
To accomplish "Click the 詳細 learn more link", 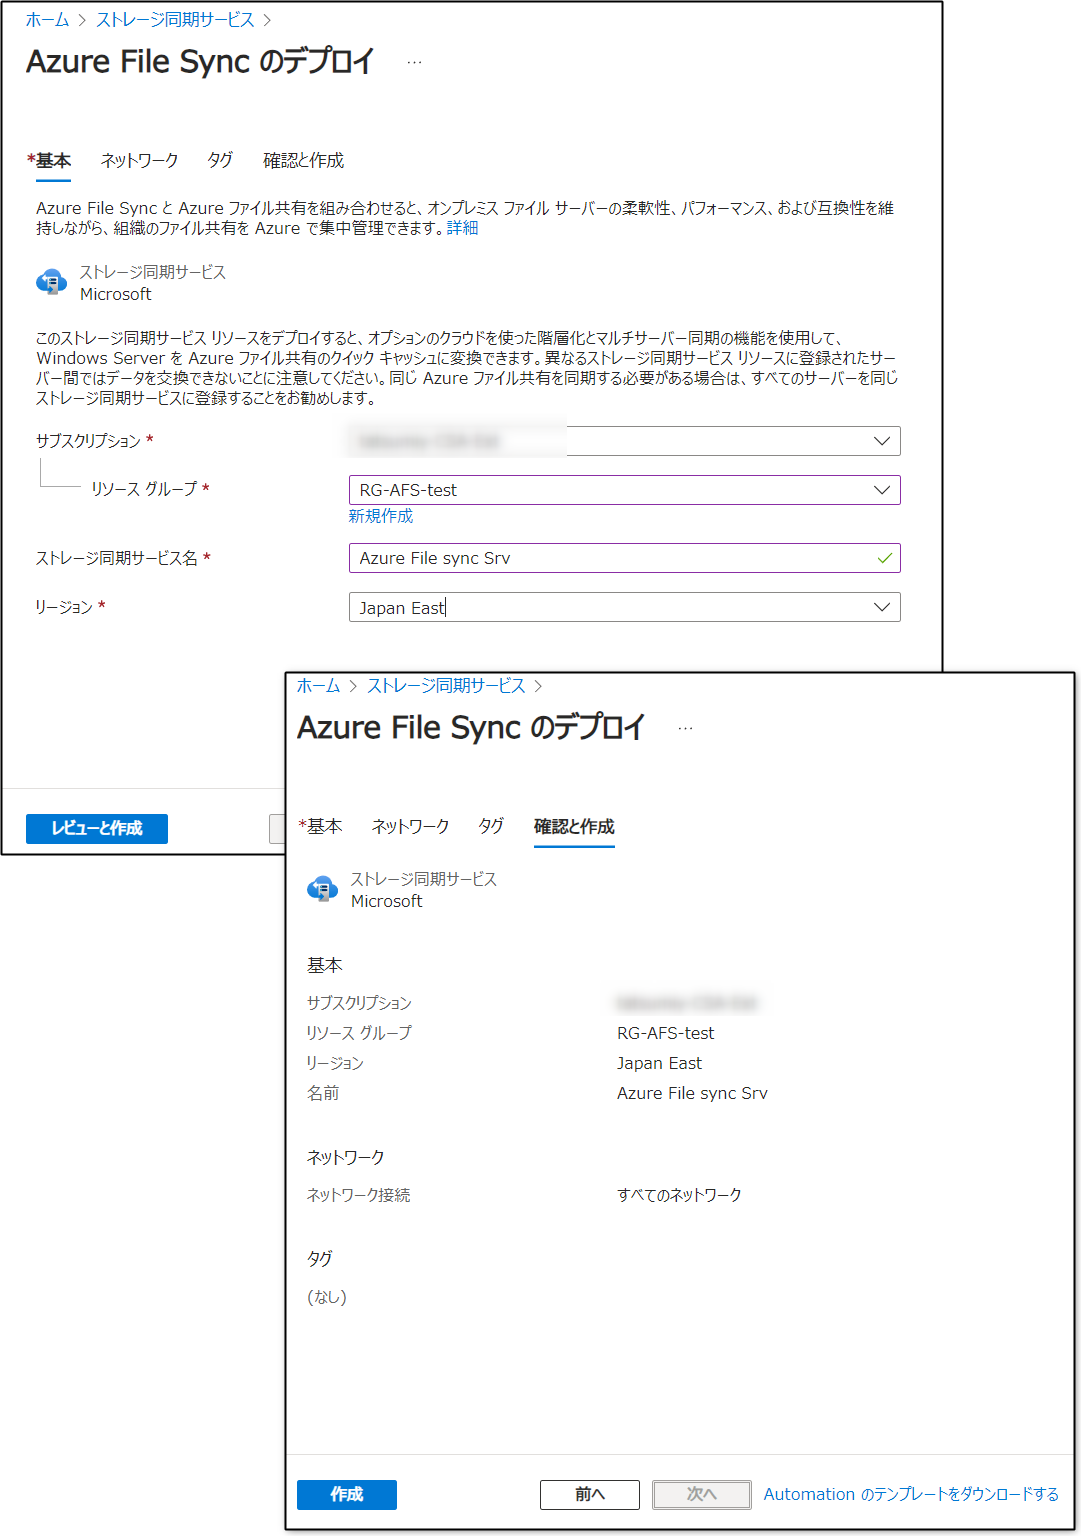I will click(x=462, y=228).
